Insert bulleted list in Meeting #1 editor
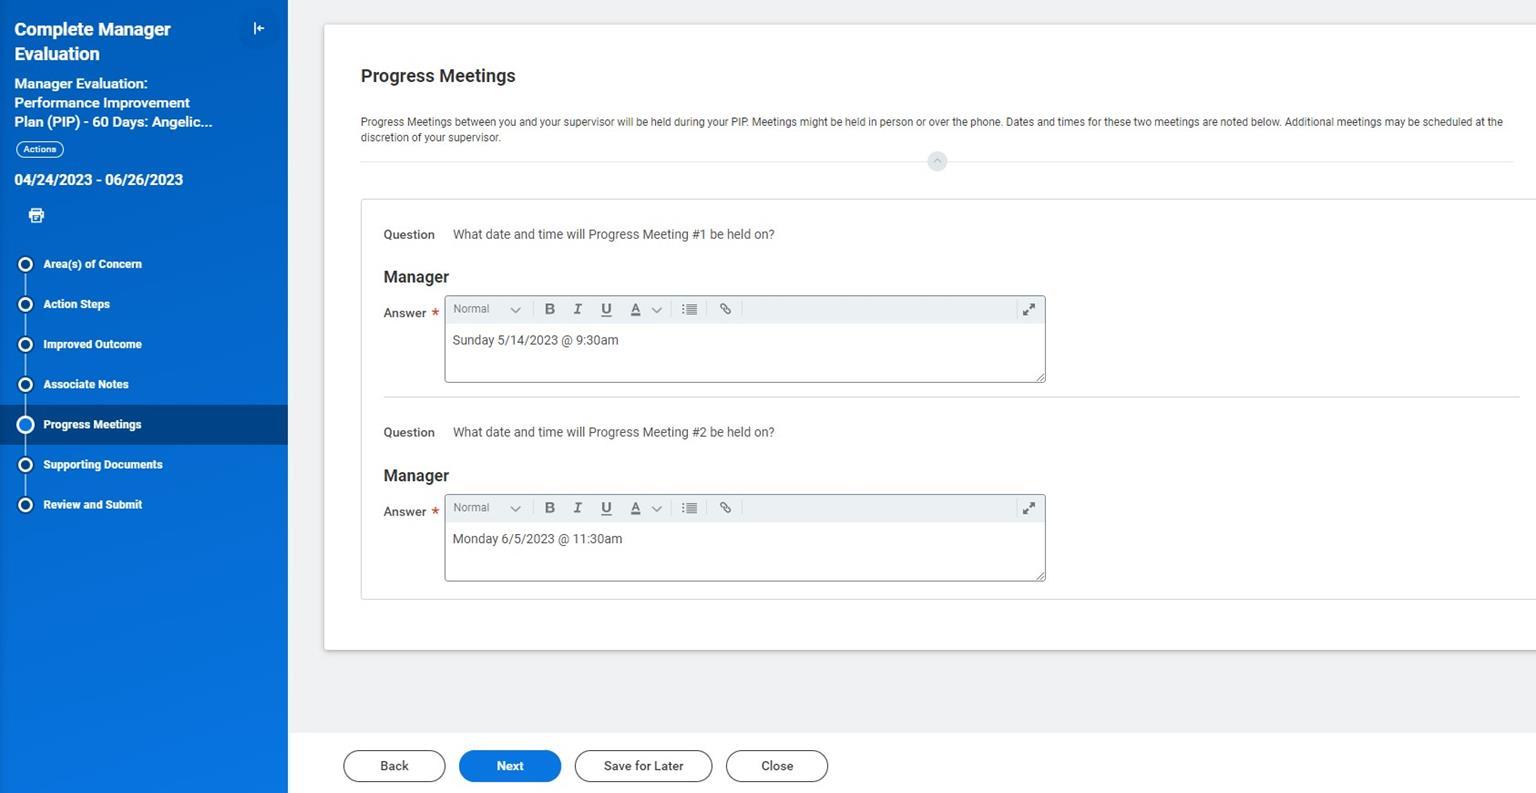The width and height of the screenshot is (1536, 793). pyautogui.click(x=689, y=310)
